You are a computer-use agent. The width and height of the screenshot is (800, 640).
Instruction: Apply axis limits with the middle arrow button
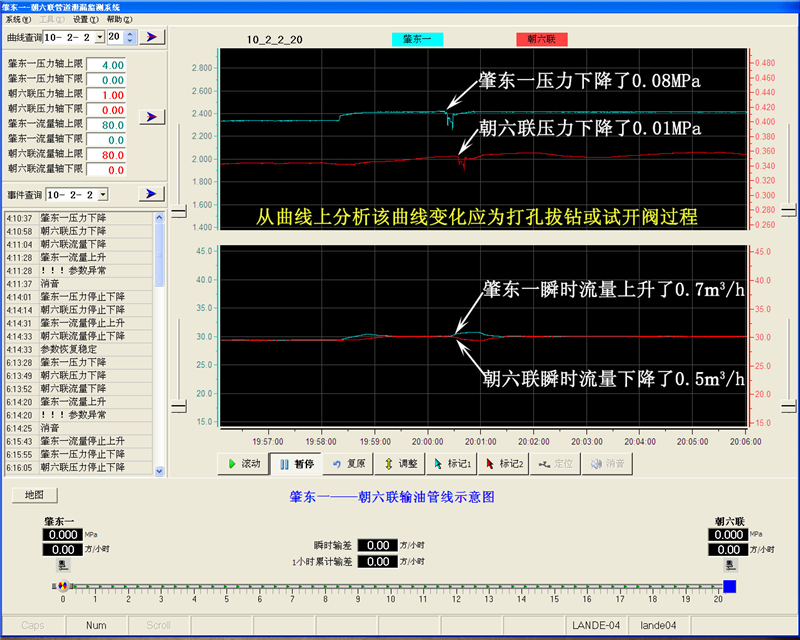[x=151, y=117]
